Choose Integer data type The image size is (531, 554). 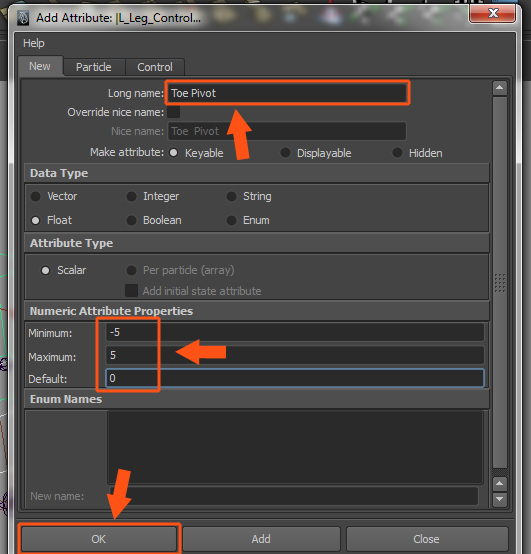click(131, 196)
